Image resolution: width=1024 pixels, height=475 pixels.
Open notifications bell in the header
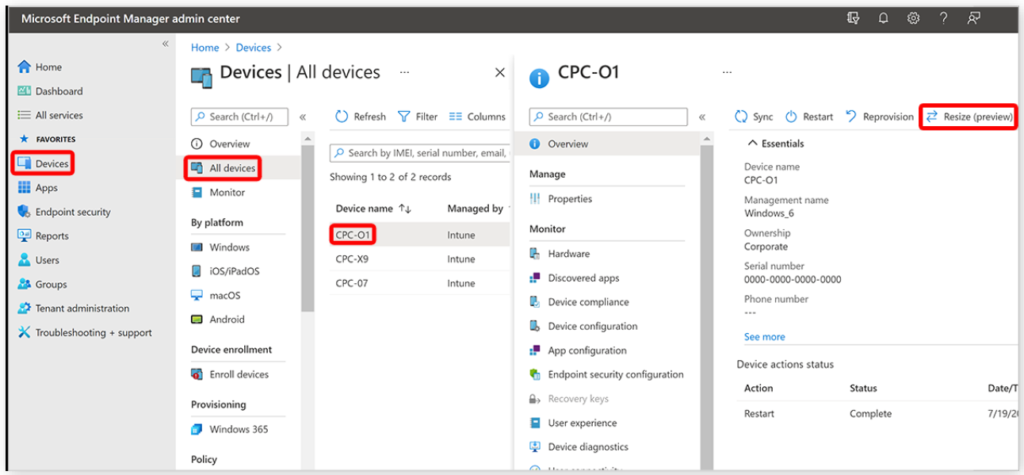883,18
